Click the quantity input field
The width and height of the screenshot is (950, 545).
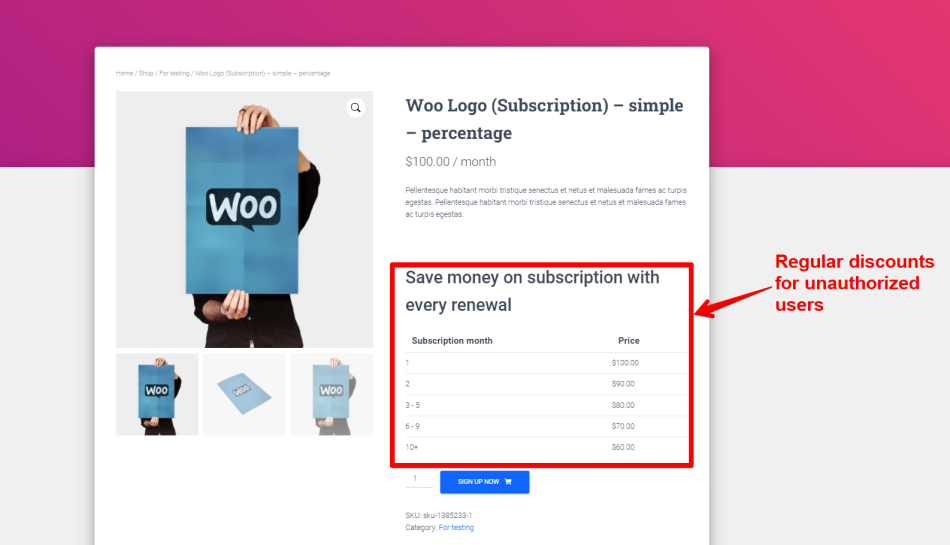click(419, 479)
